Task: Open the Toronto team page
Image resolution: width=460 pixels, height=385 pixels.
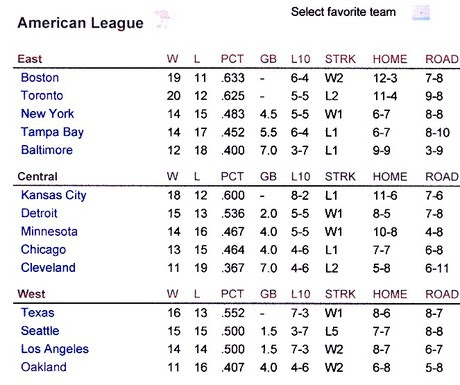Action: coord(42,96)
